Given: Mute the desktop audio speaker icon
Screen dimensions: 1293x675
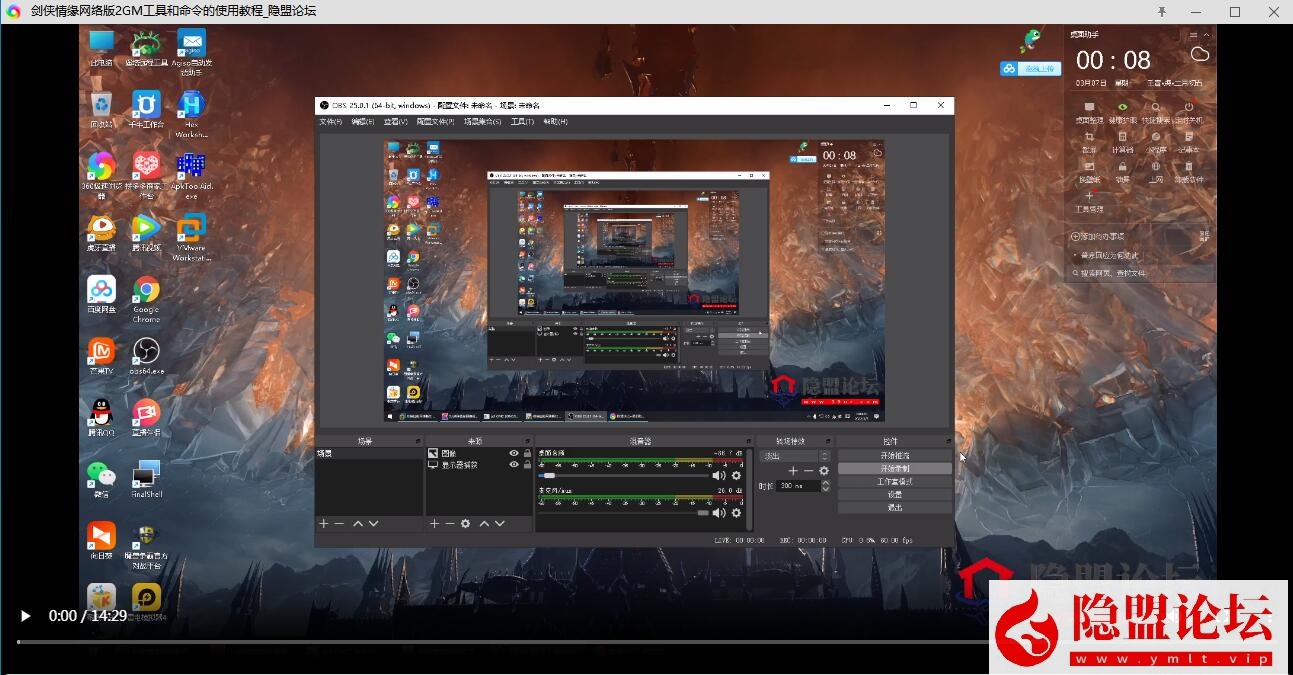Looking at the screenshot, I should point(718,476).
